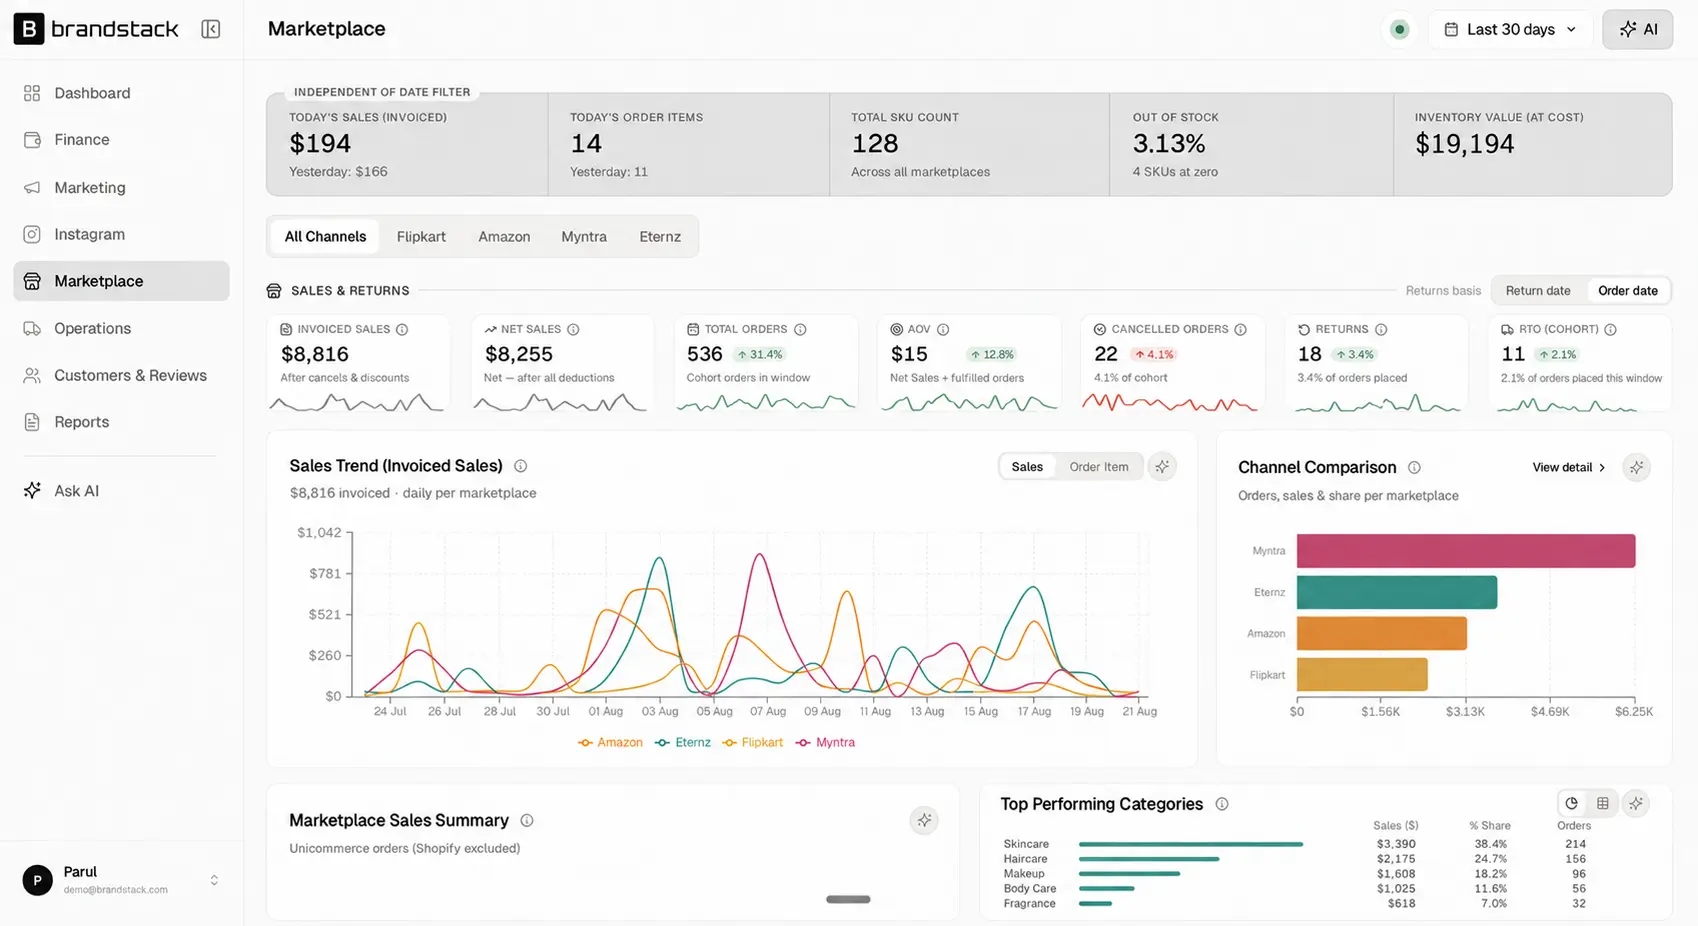Switch to the Amazon channel tab

tap(504, 237)
